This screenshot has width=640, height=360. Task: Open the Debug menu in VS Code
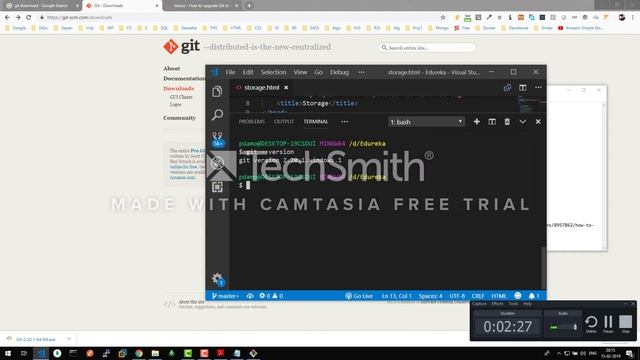(x=339, y=72)
